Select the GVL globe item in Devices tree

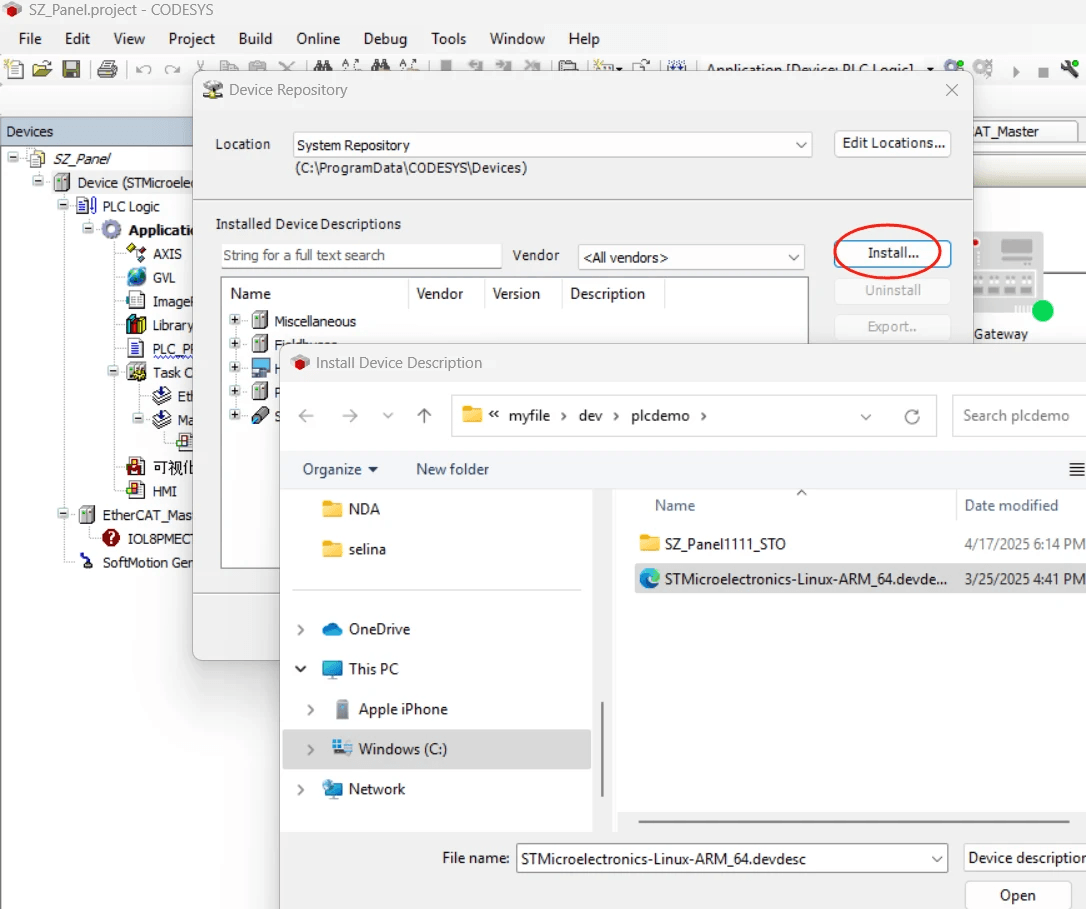click(x=163, y=277)
